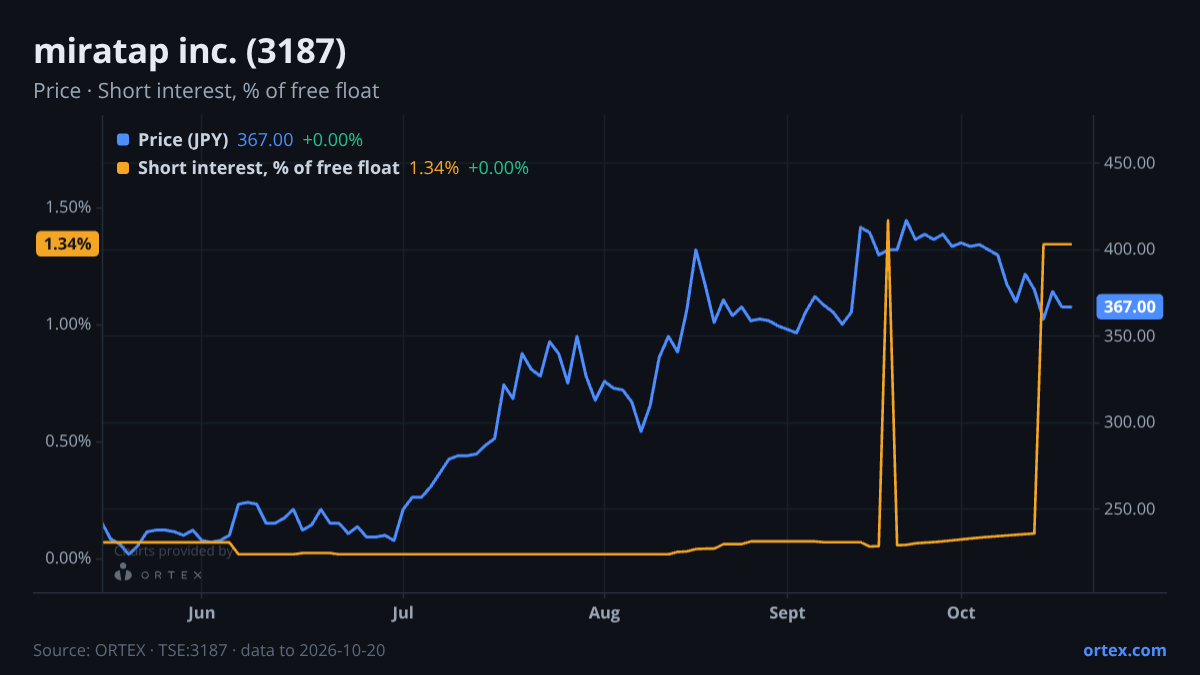Image resolution: width=1200 pixels, height=675 pixels.
Task: Click the +0.00% change beside the price
Action: point(332,140)
